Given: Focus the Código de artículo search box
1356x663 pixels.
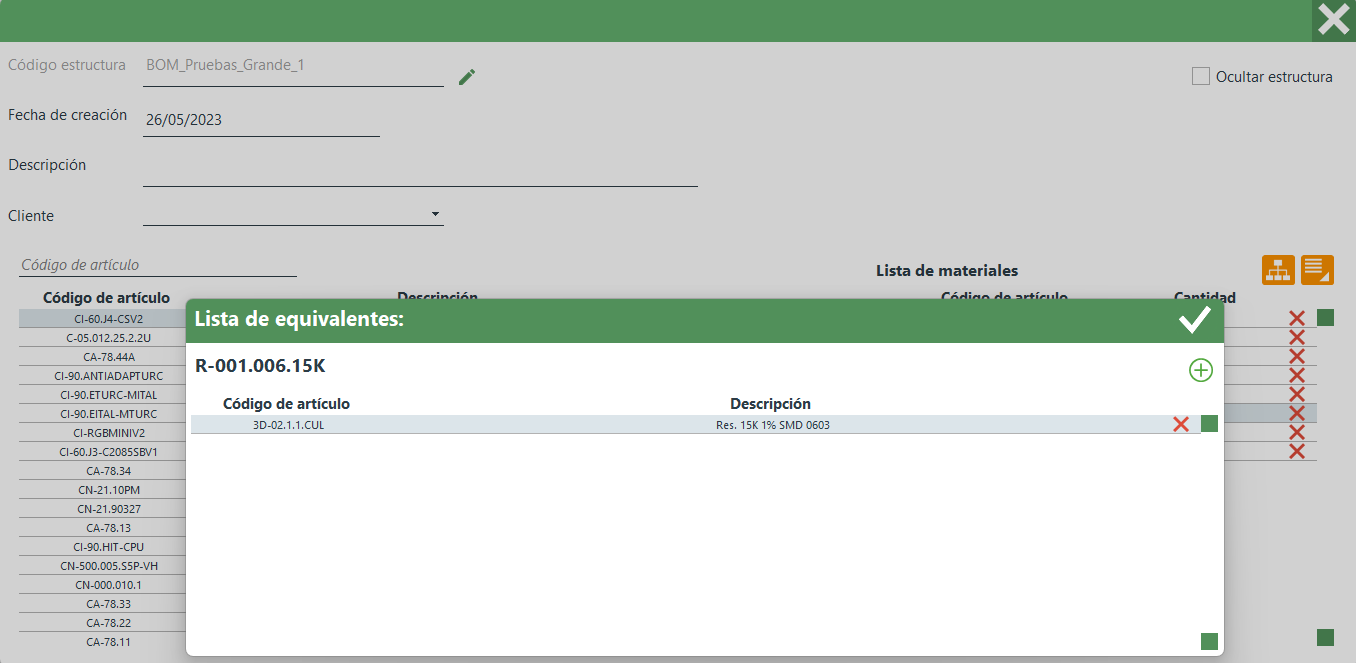Looking at the screenshot, I should (158, 265).
